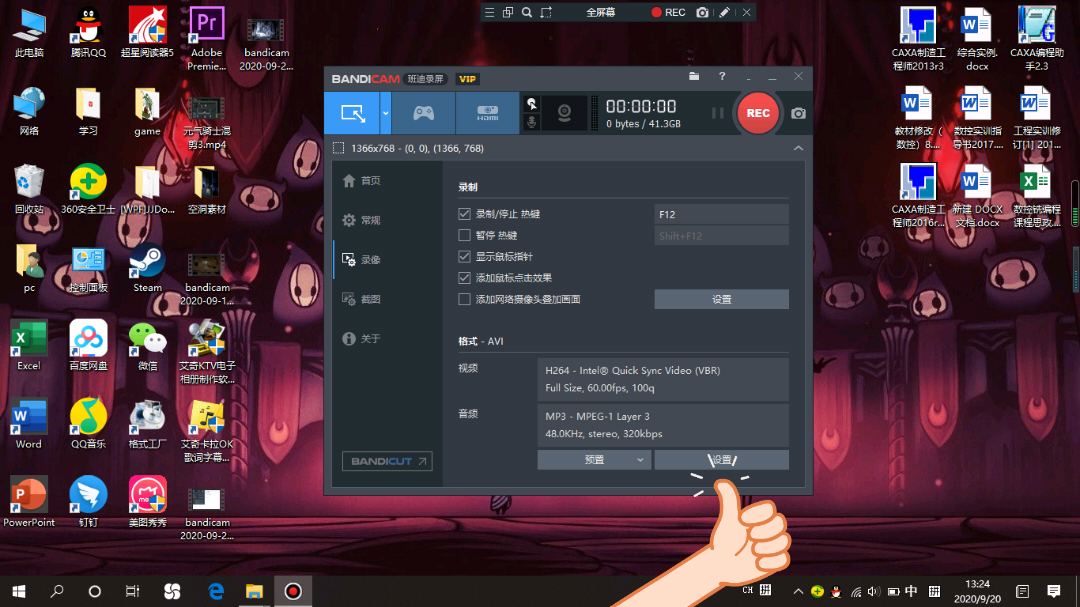The width and height of the screenshot is (1080, 607).
Task: Click the VIP badge in Bandicam title
Action: tap(467, 79)
